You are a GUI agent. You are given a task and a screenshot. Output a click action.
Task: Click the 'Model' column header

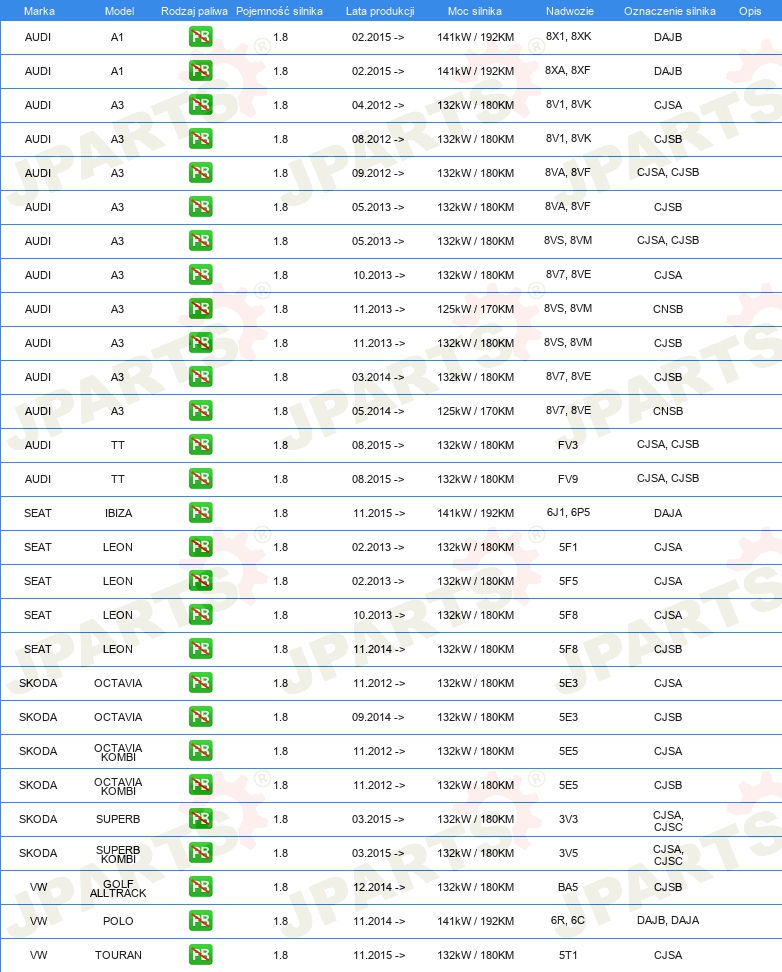[120, 11]
